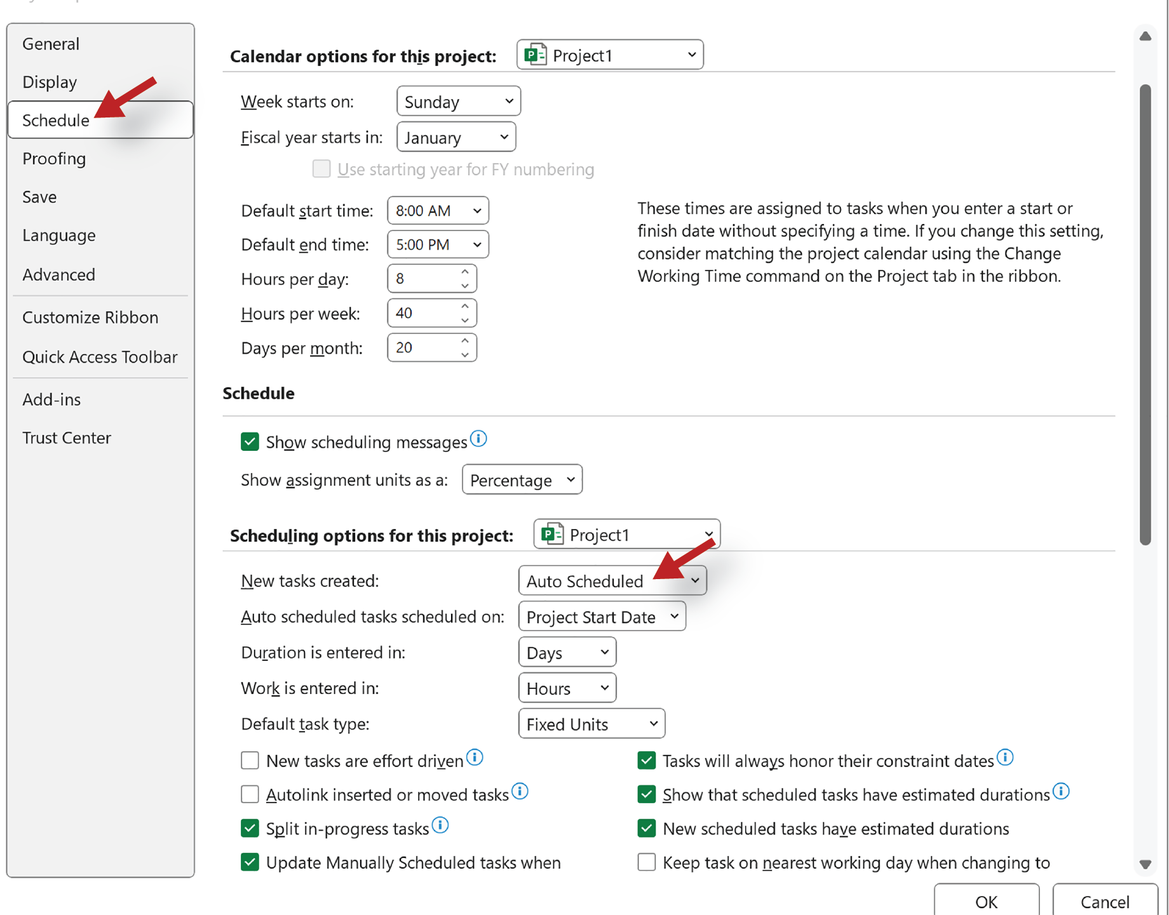Click info icon beside Show scheduling messages
The image size is (1169, 915).
tap(479, 438)
